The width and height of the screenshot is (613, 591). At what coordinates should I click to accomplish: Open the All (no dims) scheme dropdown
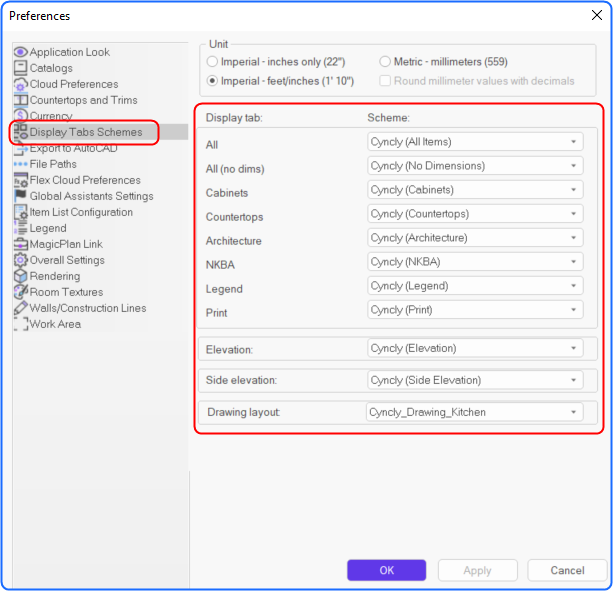475,166
